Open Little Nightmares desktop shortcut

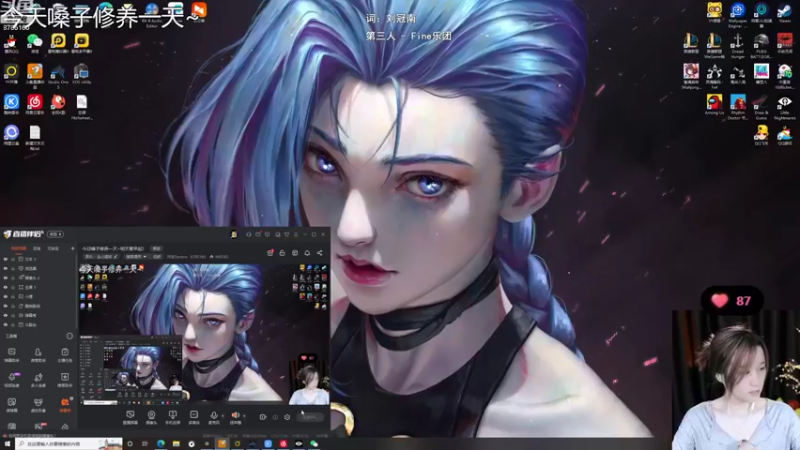point(784,107)
